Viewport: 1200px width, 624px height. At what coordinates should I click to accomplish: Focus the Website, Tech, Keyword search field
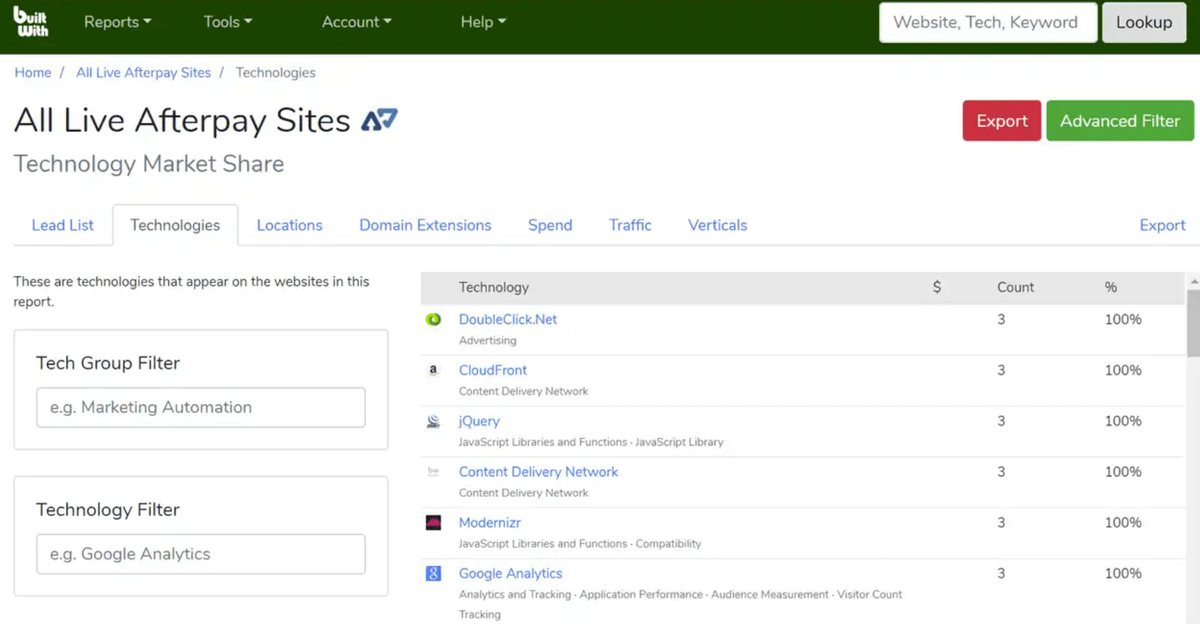point(988,22)
